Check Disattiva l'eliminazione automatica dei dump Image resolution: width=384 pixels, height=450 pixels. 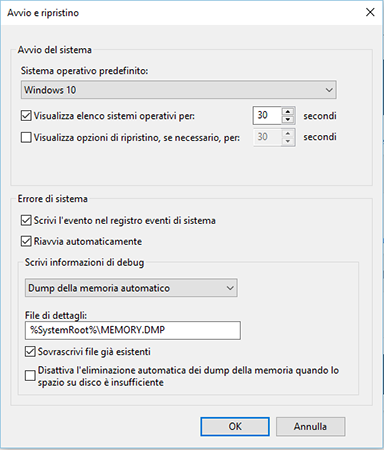coord(30,376)
